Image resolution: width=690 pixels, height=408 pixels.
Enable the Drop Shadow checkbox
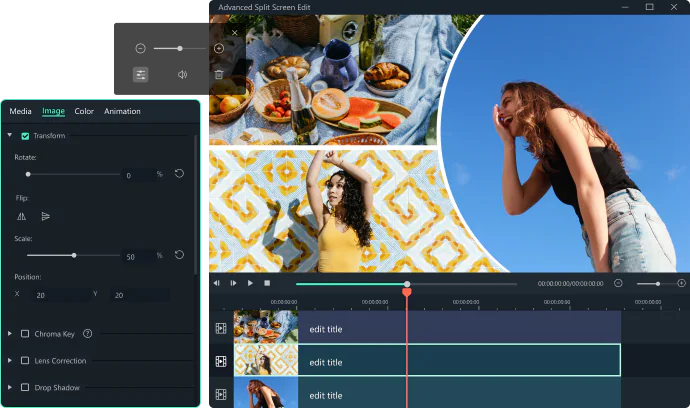25,387
